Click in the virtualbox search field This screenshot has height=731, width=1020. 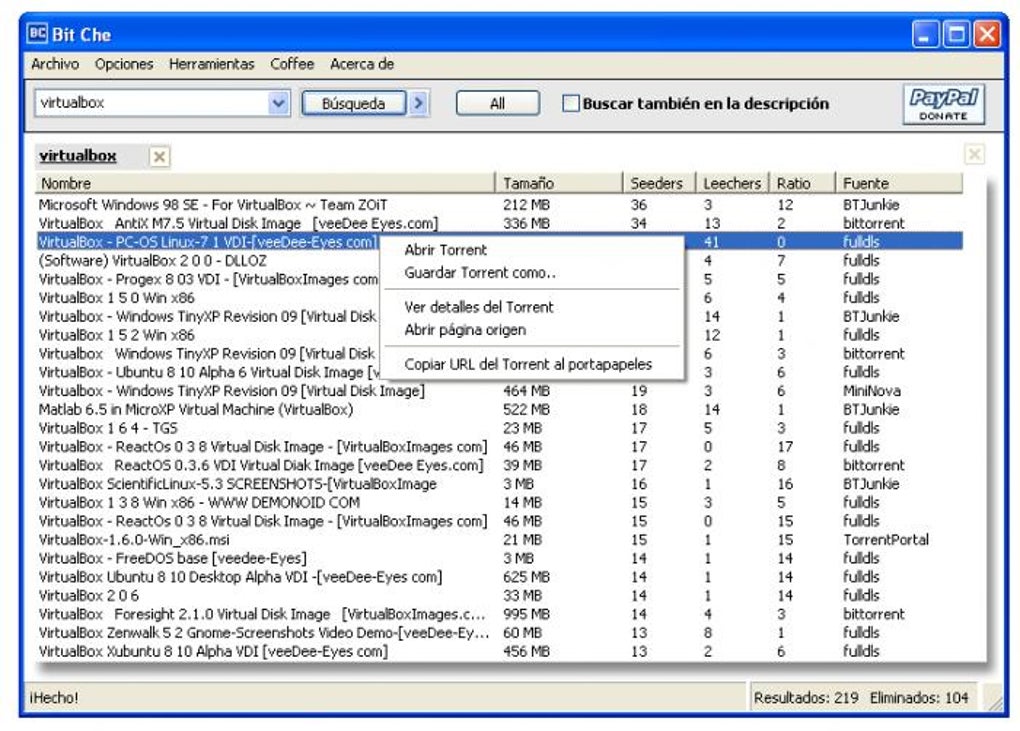pos(151,103)
